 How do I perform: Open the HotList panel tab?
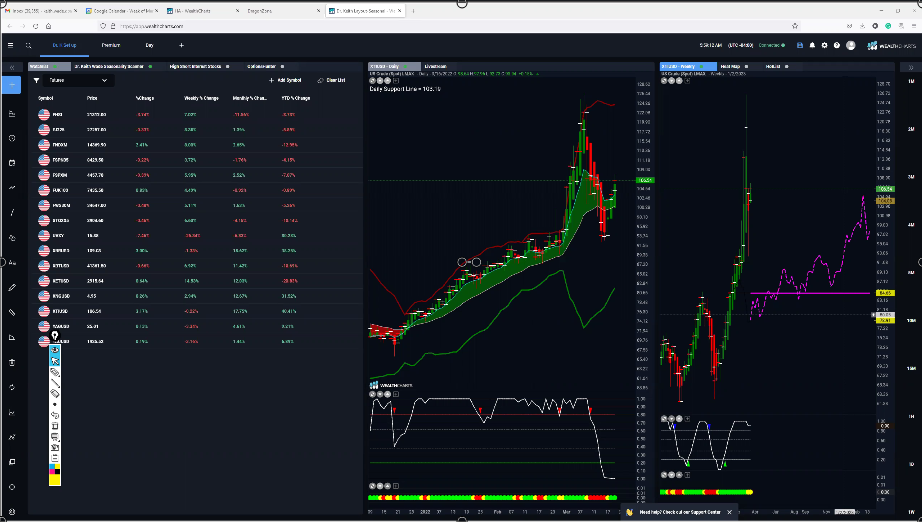[x=772, y=66]
